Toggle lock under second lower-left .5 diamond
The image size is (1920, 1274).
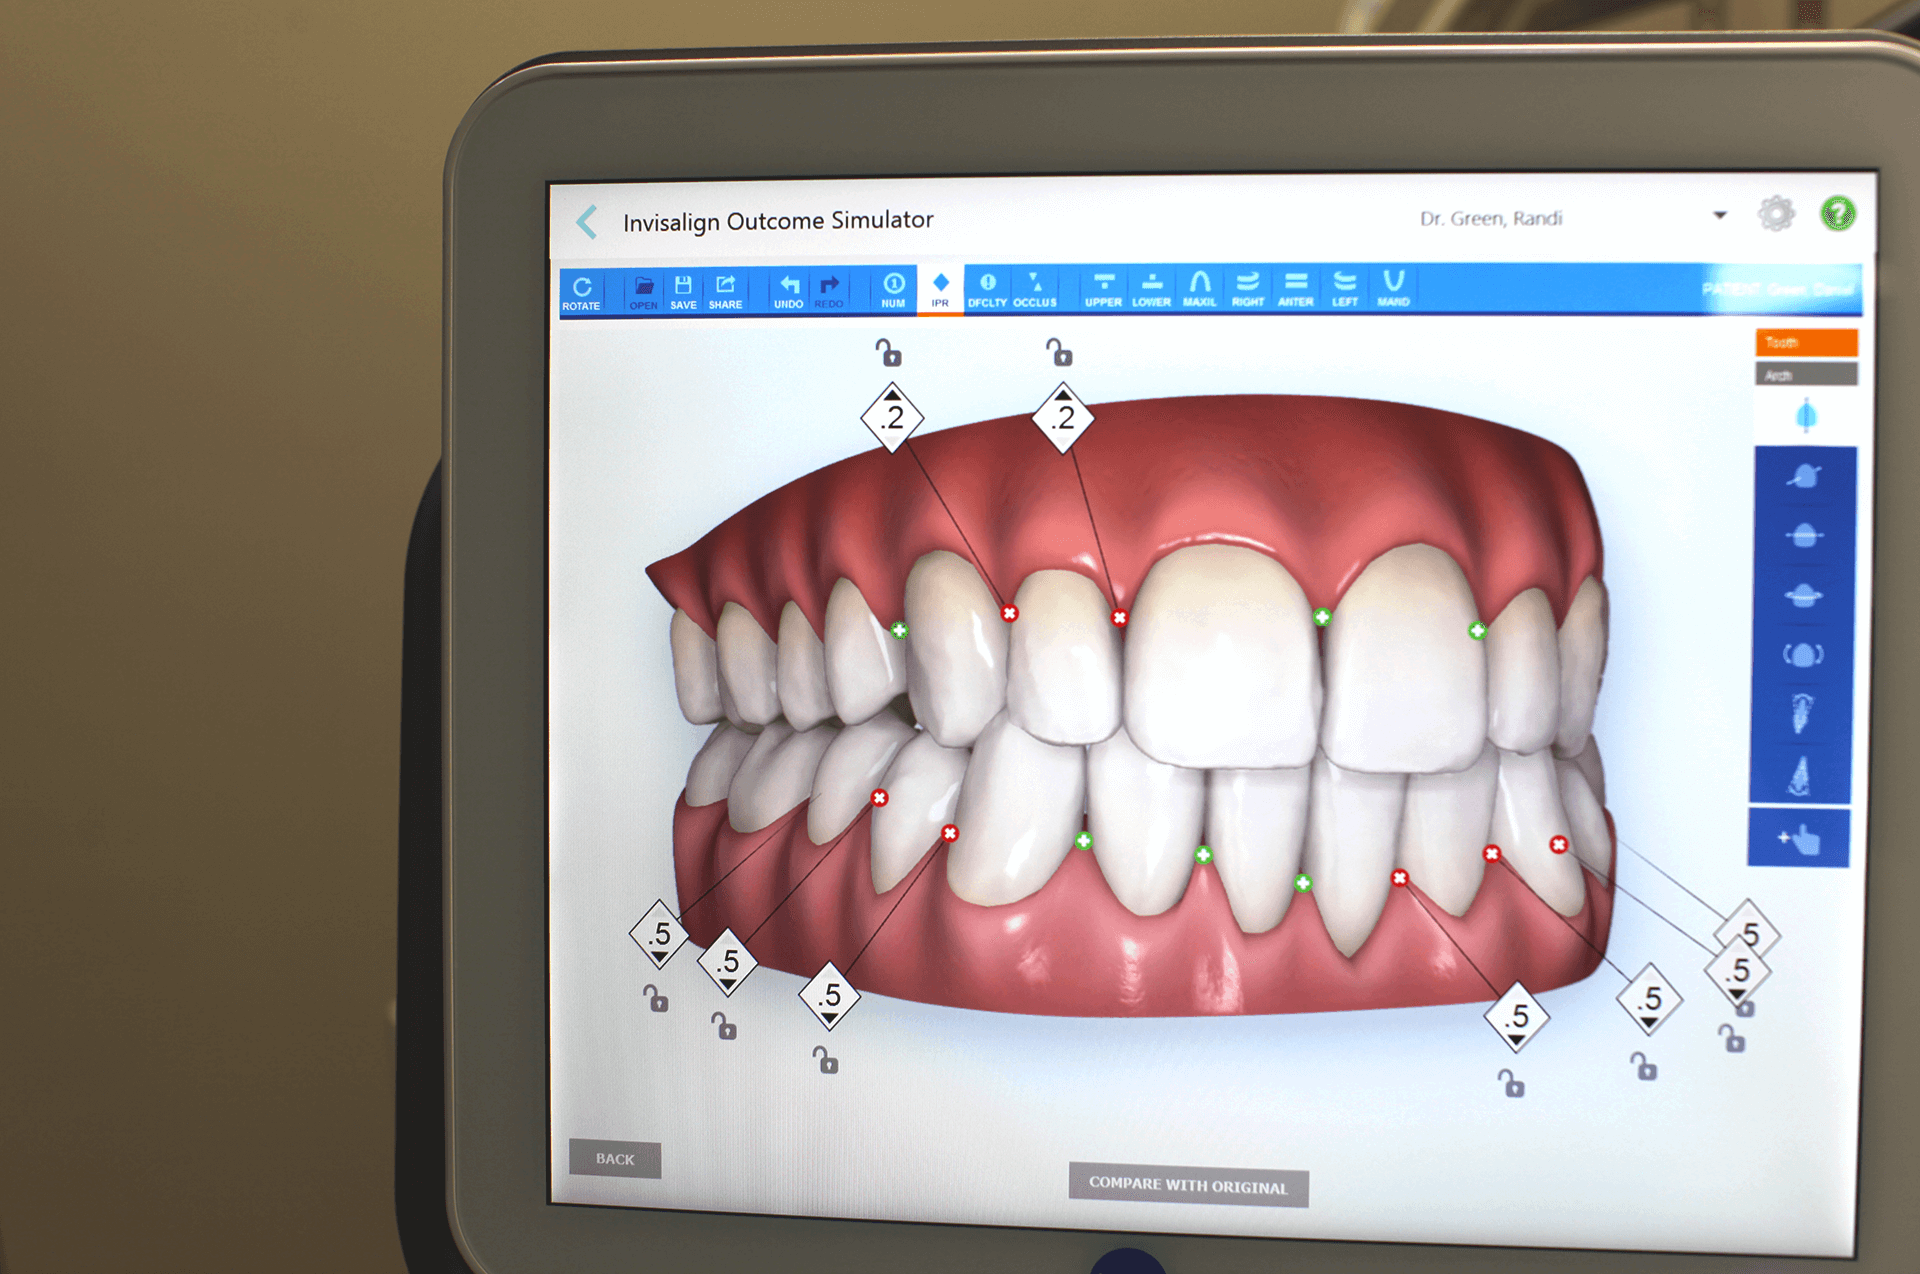click(724, 1025)
